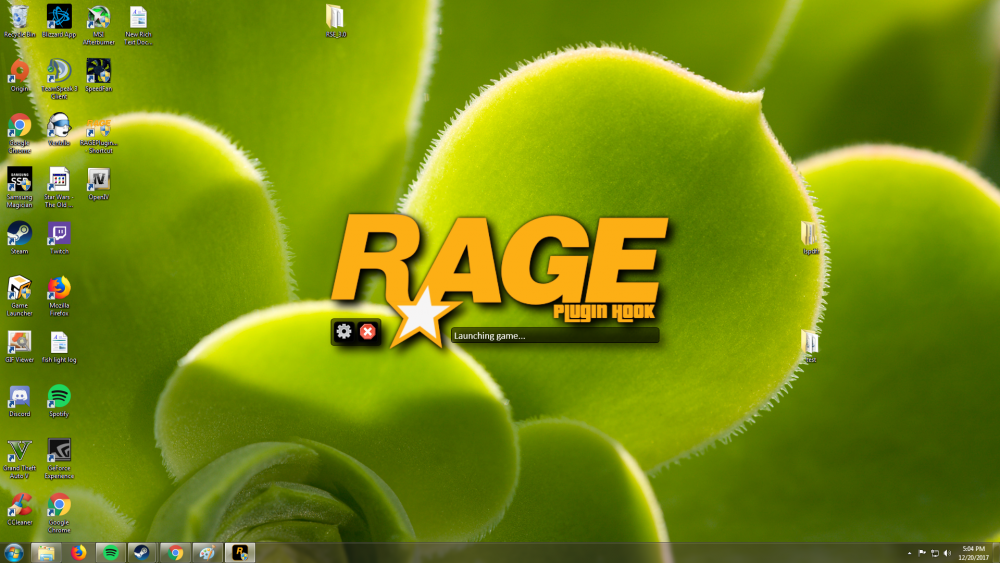Cancel launch with the red X button

point(367,332)
